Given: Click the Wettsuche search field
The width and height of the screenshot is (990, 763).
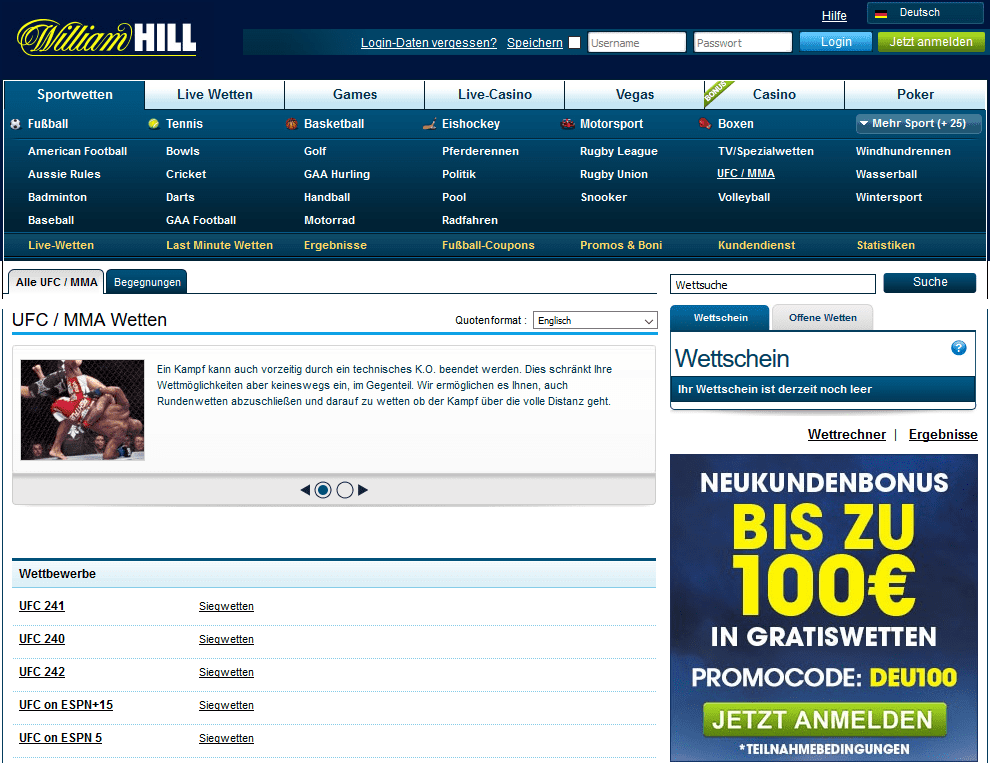Looking at the screenshot, I should (773, 284).
